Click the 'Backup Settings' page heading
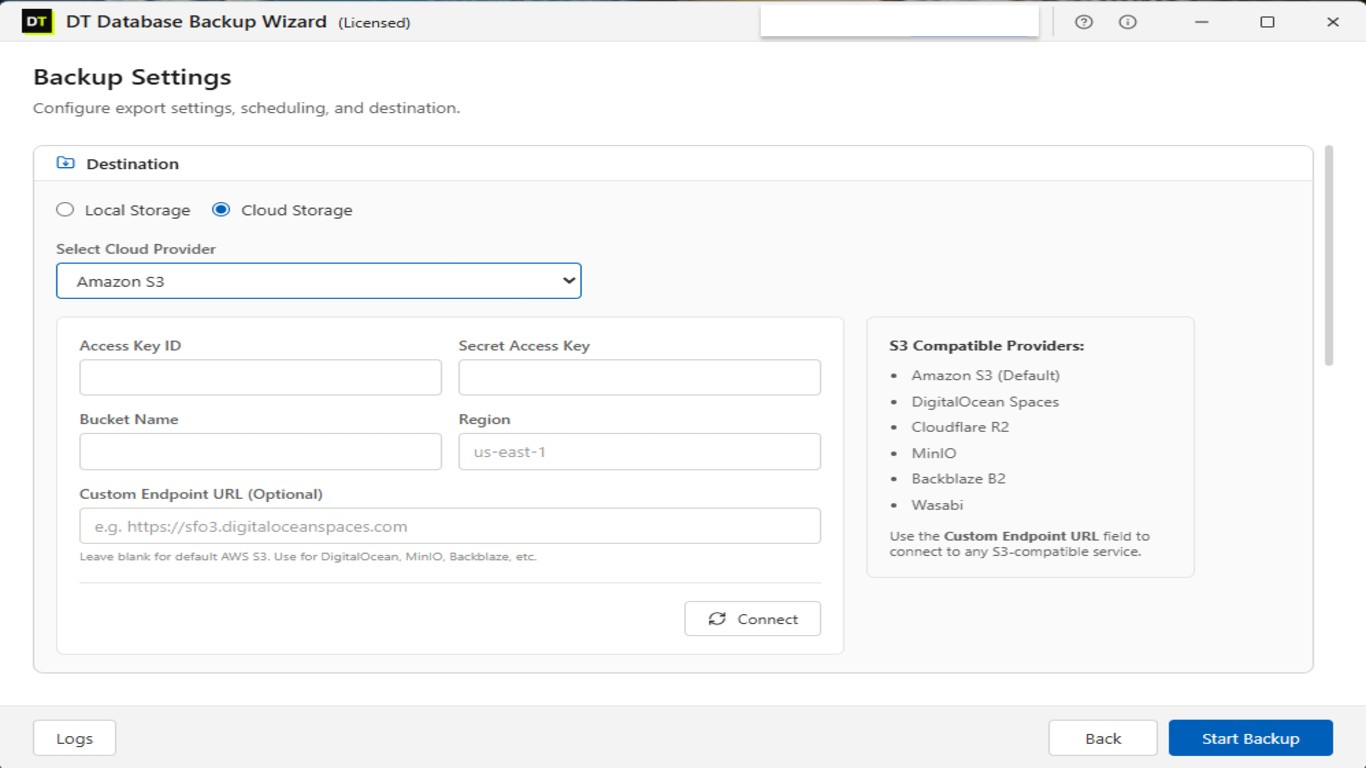 (132, 77)
